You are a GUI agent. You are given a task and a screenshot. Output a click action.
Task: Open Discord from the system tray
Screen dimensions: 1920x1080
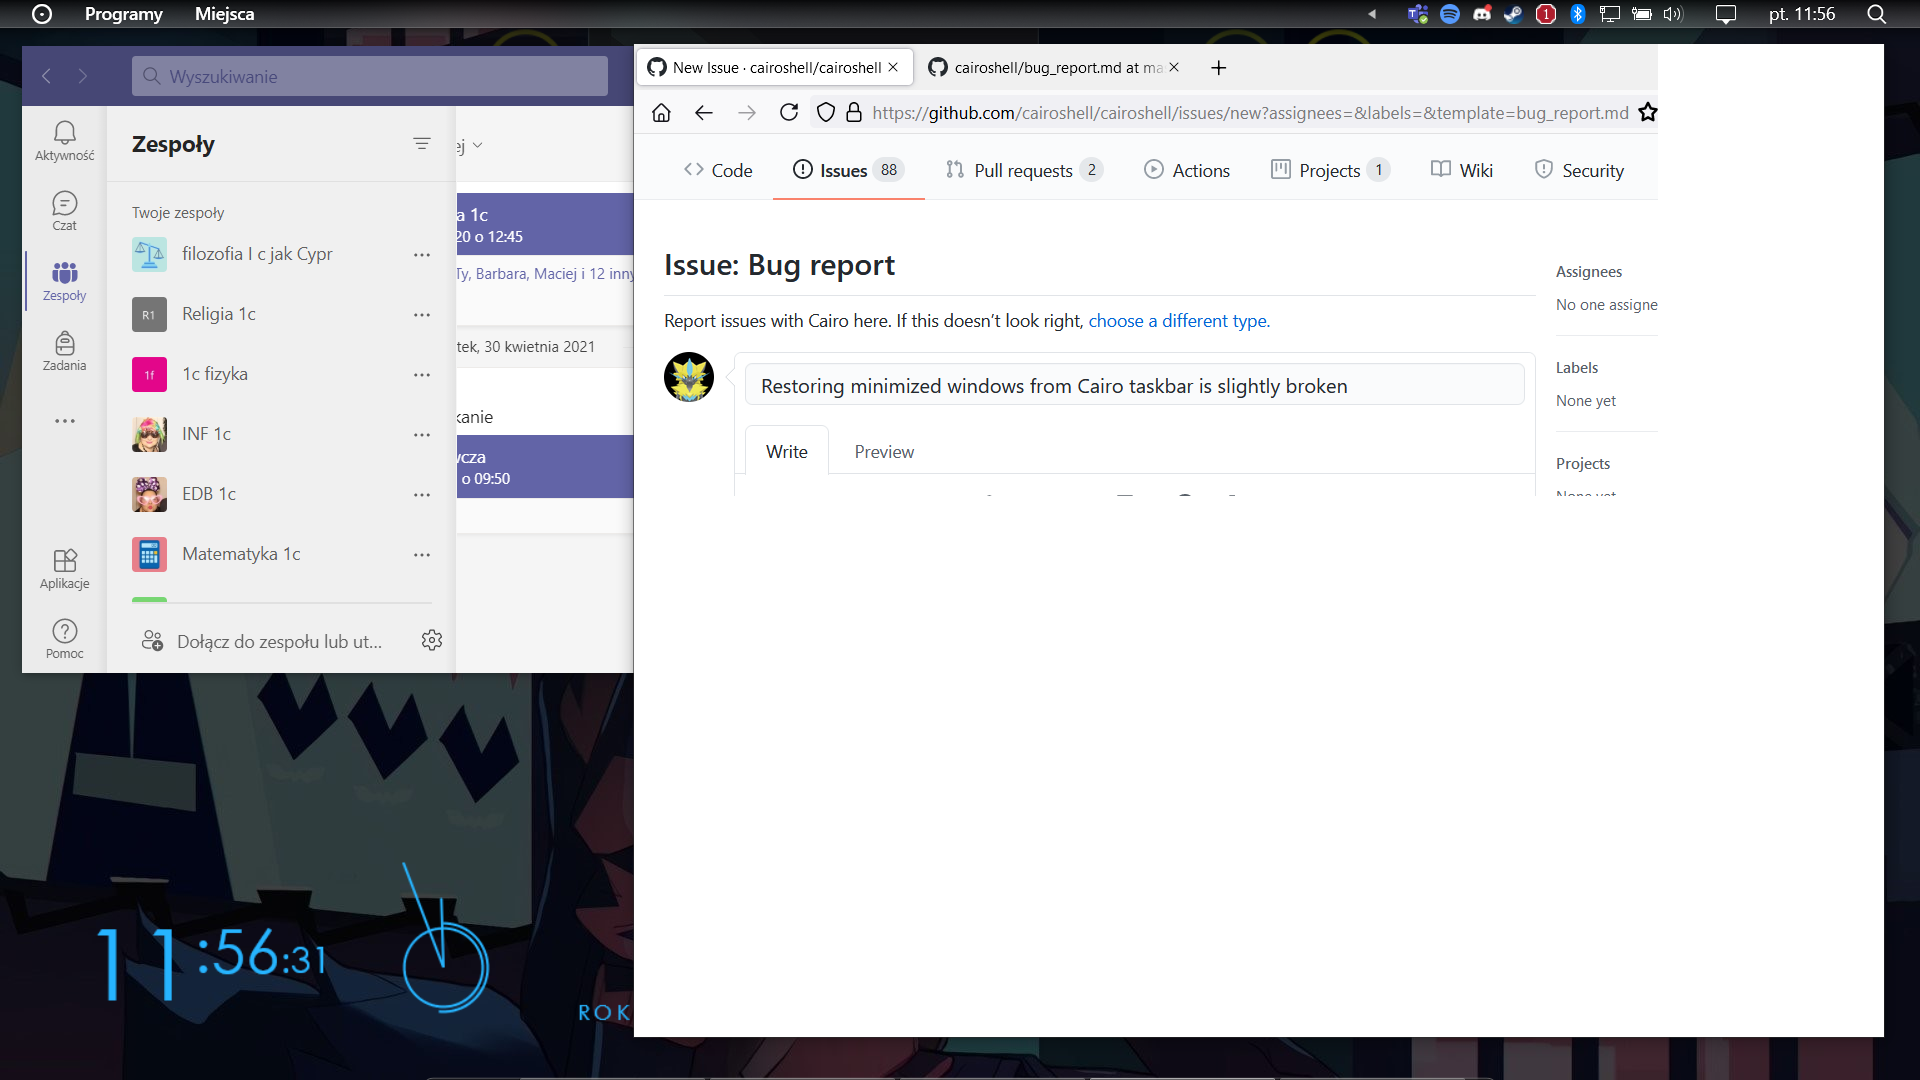[1482, 14]
